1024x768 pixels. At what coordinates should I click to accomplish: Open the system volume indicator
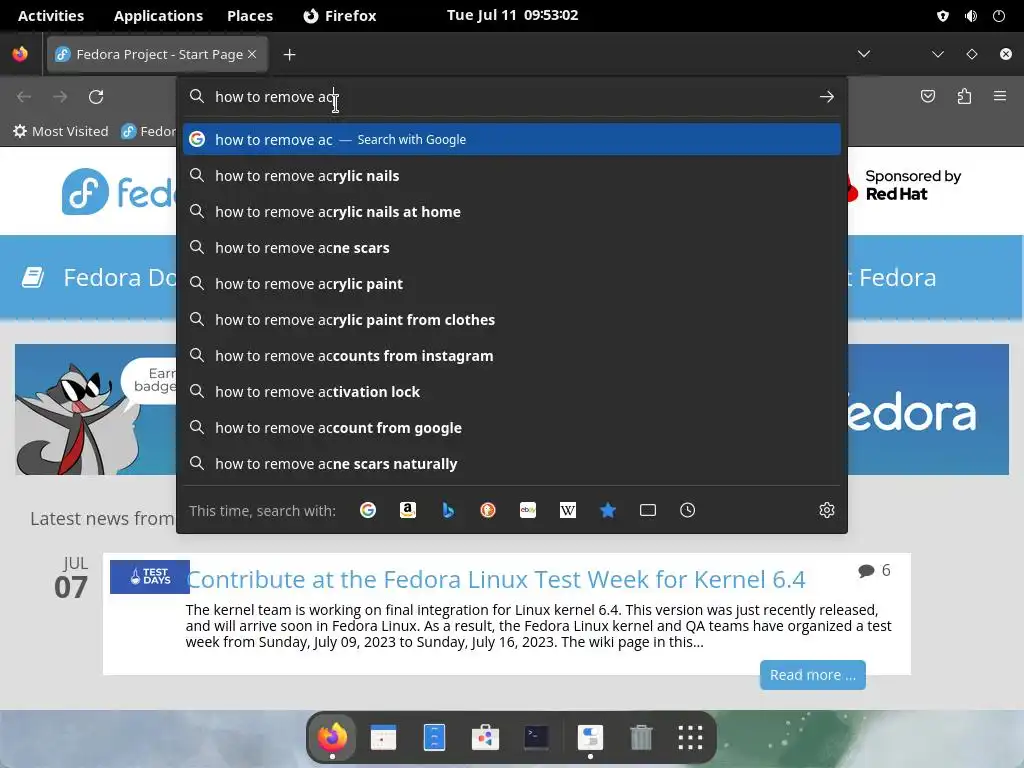(x=971, y=16)
